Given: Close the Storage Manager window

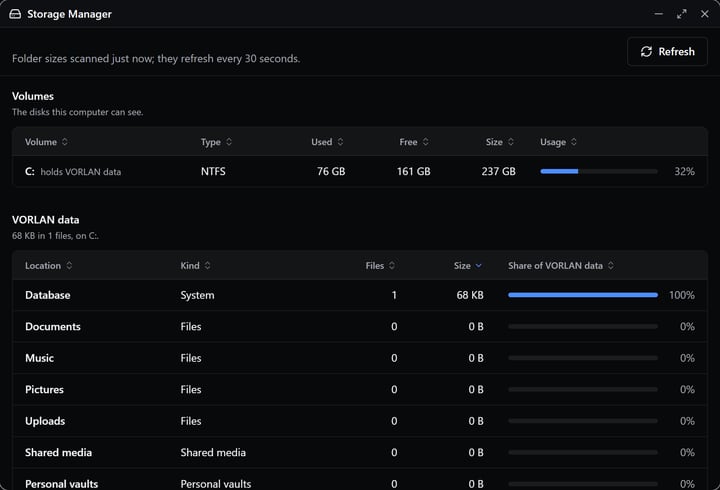Looking at the screenshot, I should tap(704, 14).
